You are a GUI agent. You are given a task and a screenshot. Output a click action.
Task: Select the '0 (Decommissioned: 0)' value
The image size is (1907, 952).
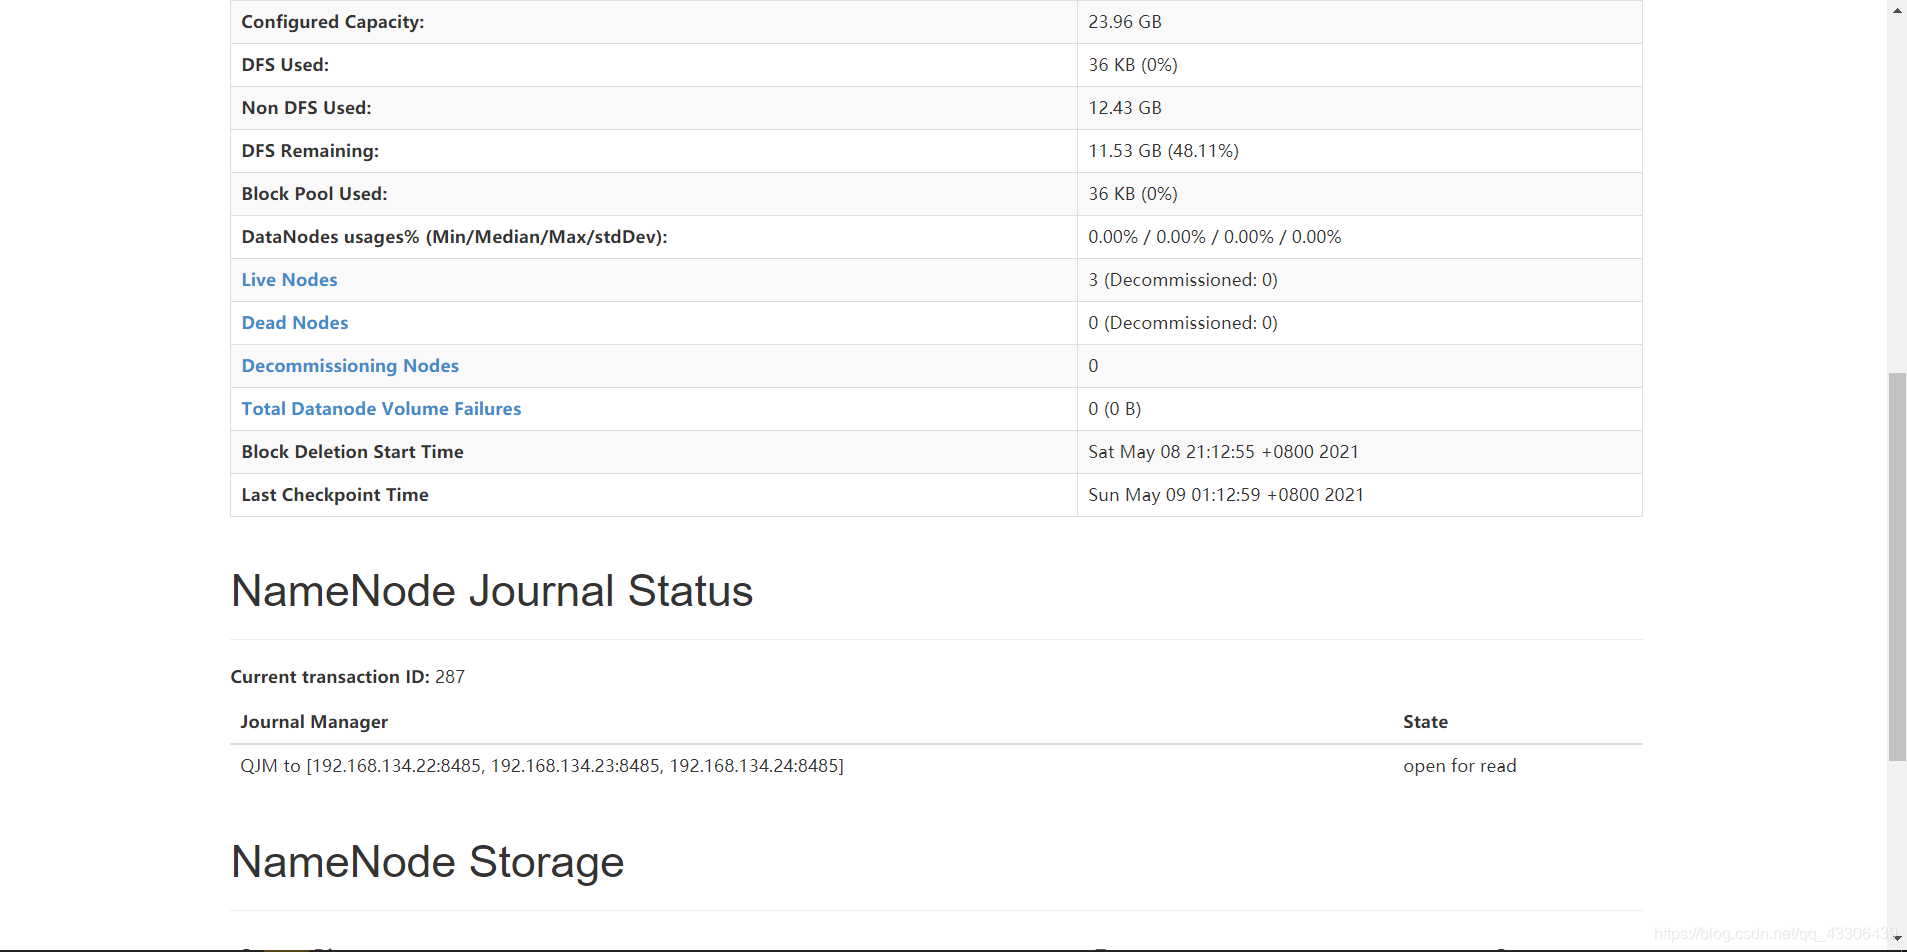1183,323
